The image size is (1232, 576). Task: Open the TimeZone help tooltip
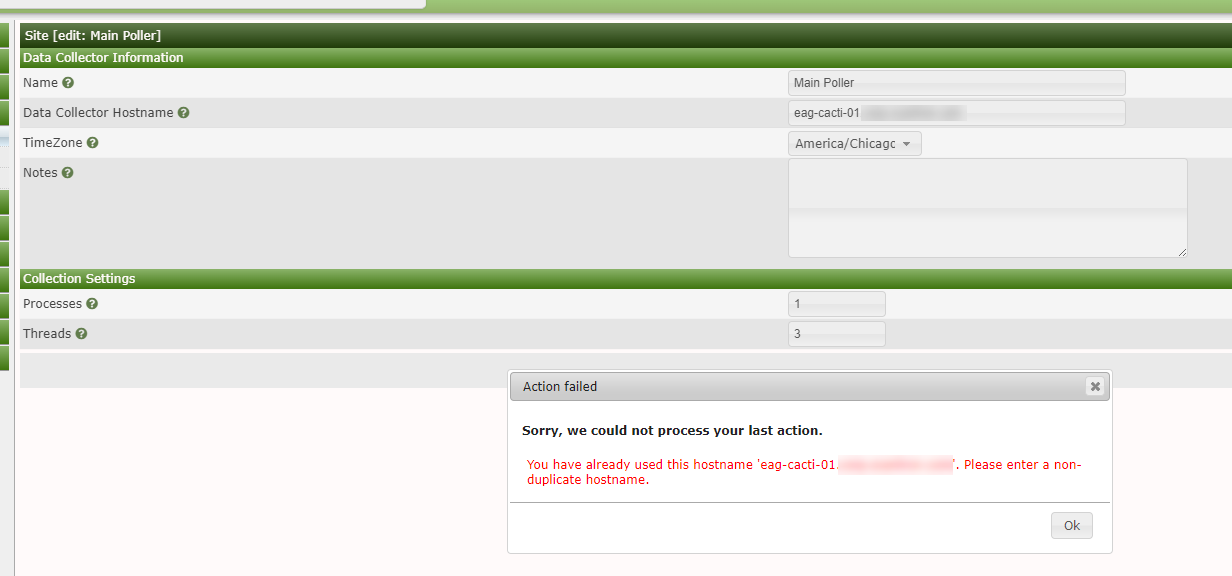[92, 142]
